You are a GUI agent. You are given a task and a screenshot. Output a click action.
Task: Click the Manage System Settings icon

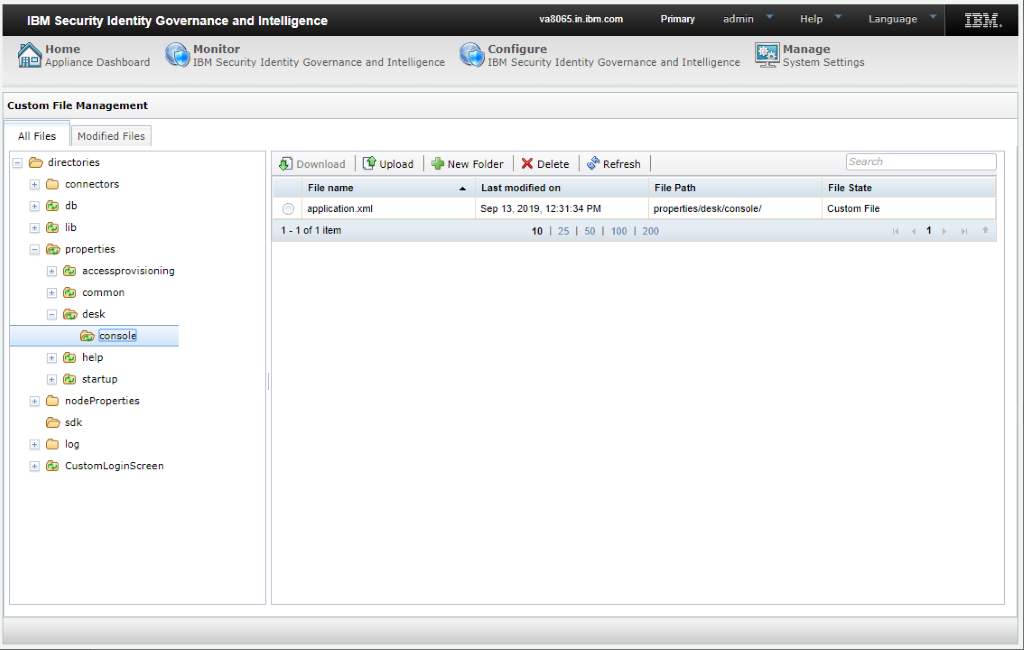[767, 55]
